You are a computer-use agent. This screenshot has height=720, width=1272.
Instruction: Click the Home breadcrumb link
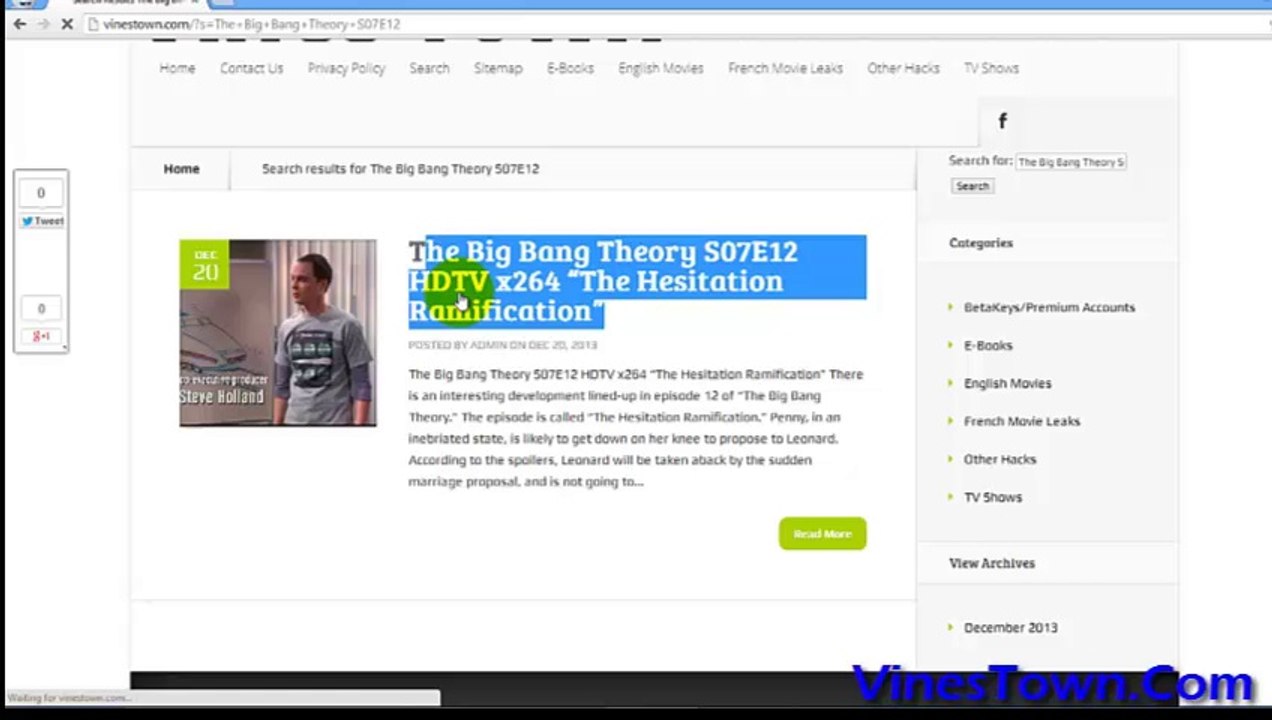coord(181,169)
